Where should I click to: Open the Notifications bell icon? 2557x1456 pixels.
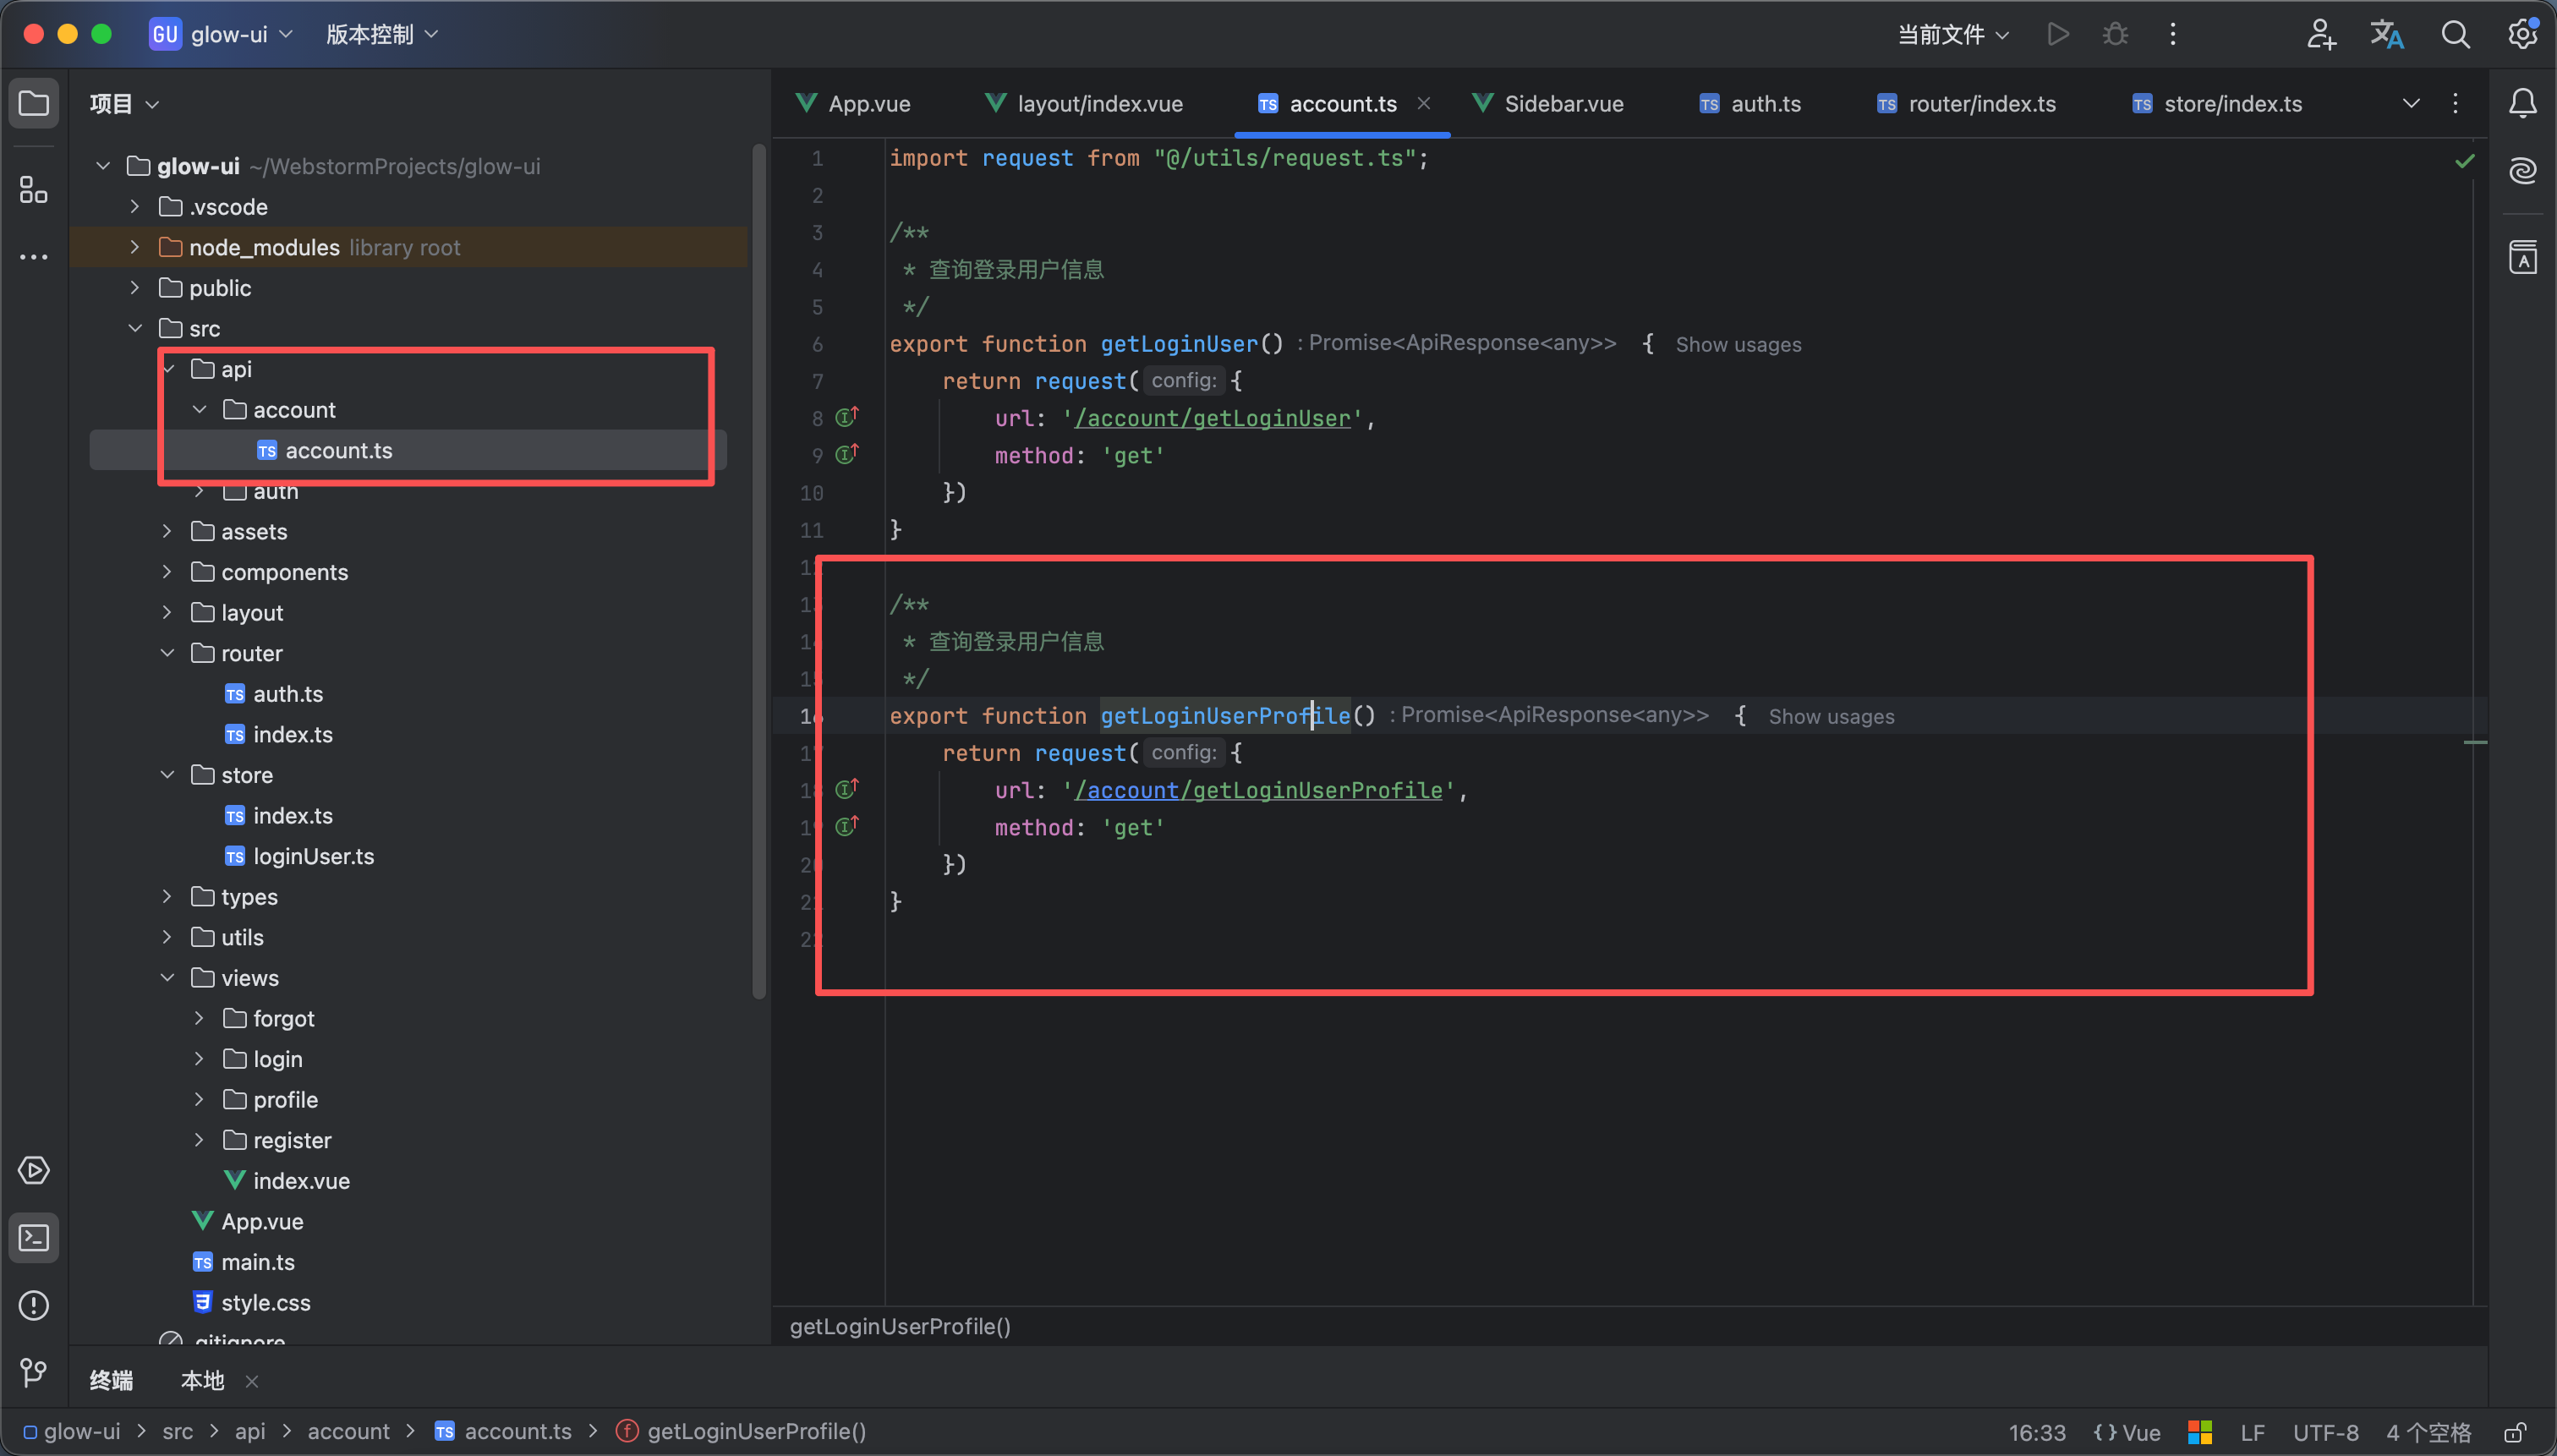point(2522,103)
